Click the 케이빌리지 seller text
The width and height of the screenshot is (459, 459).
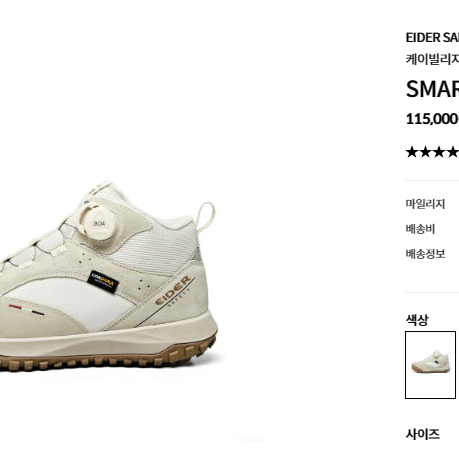432,59
